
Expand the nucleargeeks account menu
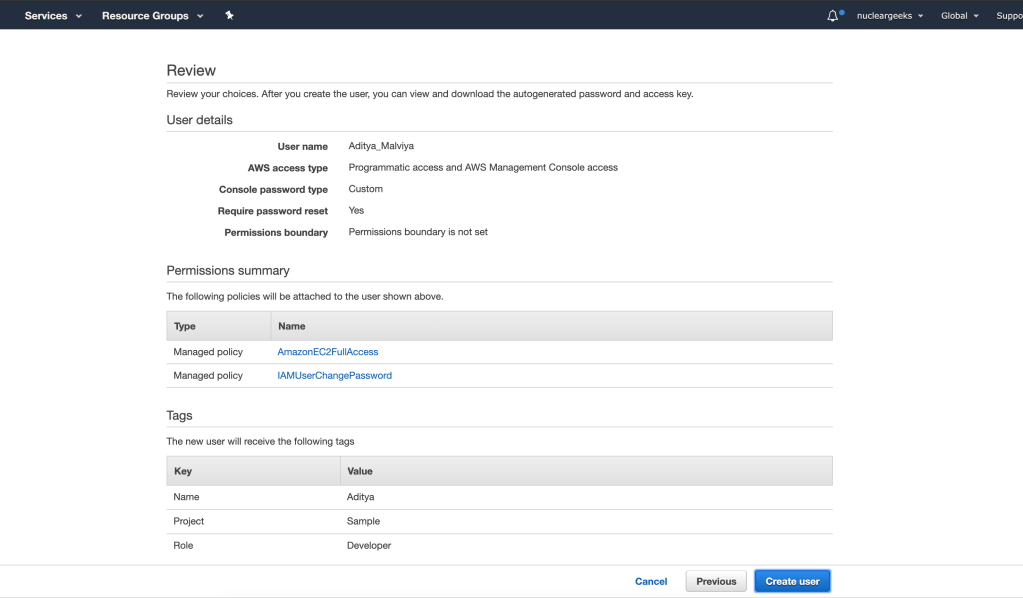pos(890,16)
